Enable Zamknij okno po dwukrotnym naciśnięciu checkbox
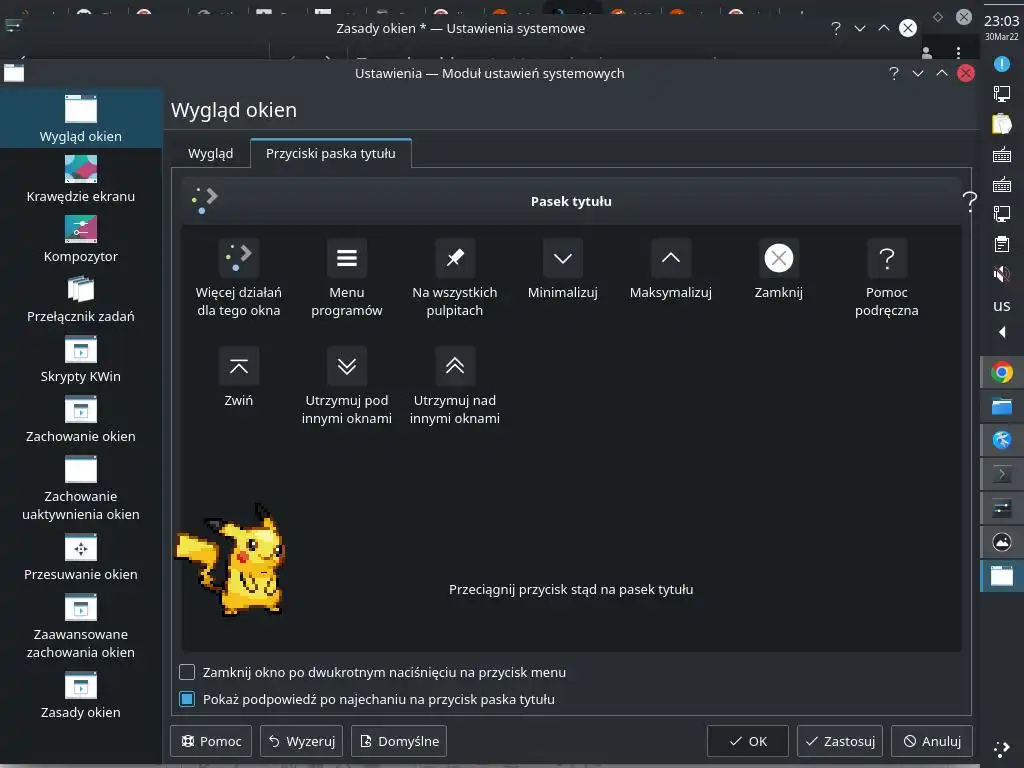Screen dimensions: 1024x768 [187, 672]
